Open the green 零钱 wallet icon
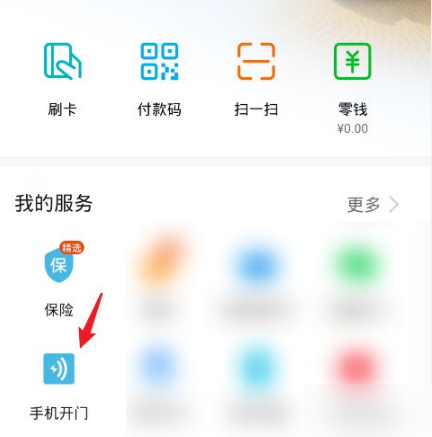This screenshot has width=432, height=437. tap(352, 61)
